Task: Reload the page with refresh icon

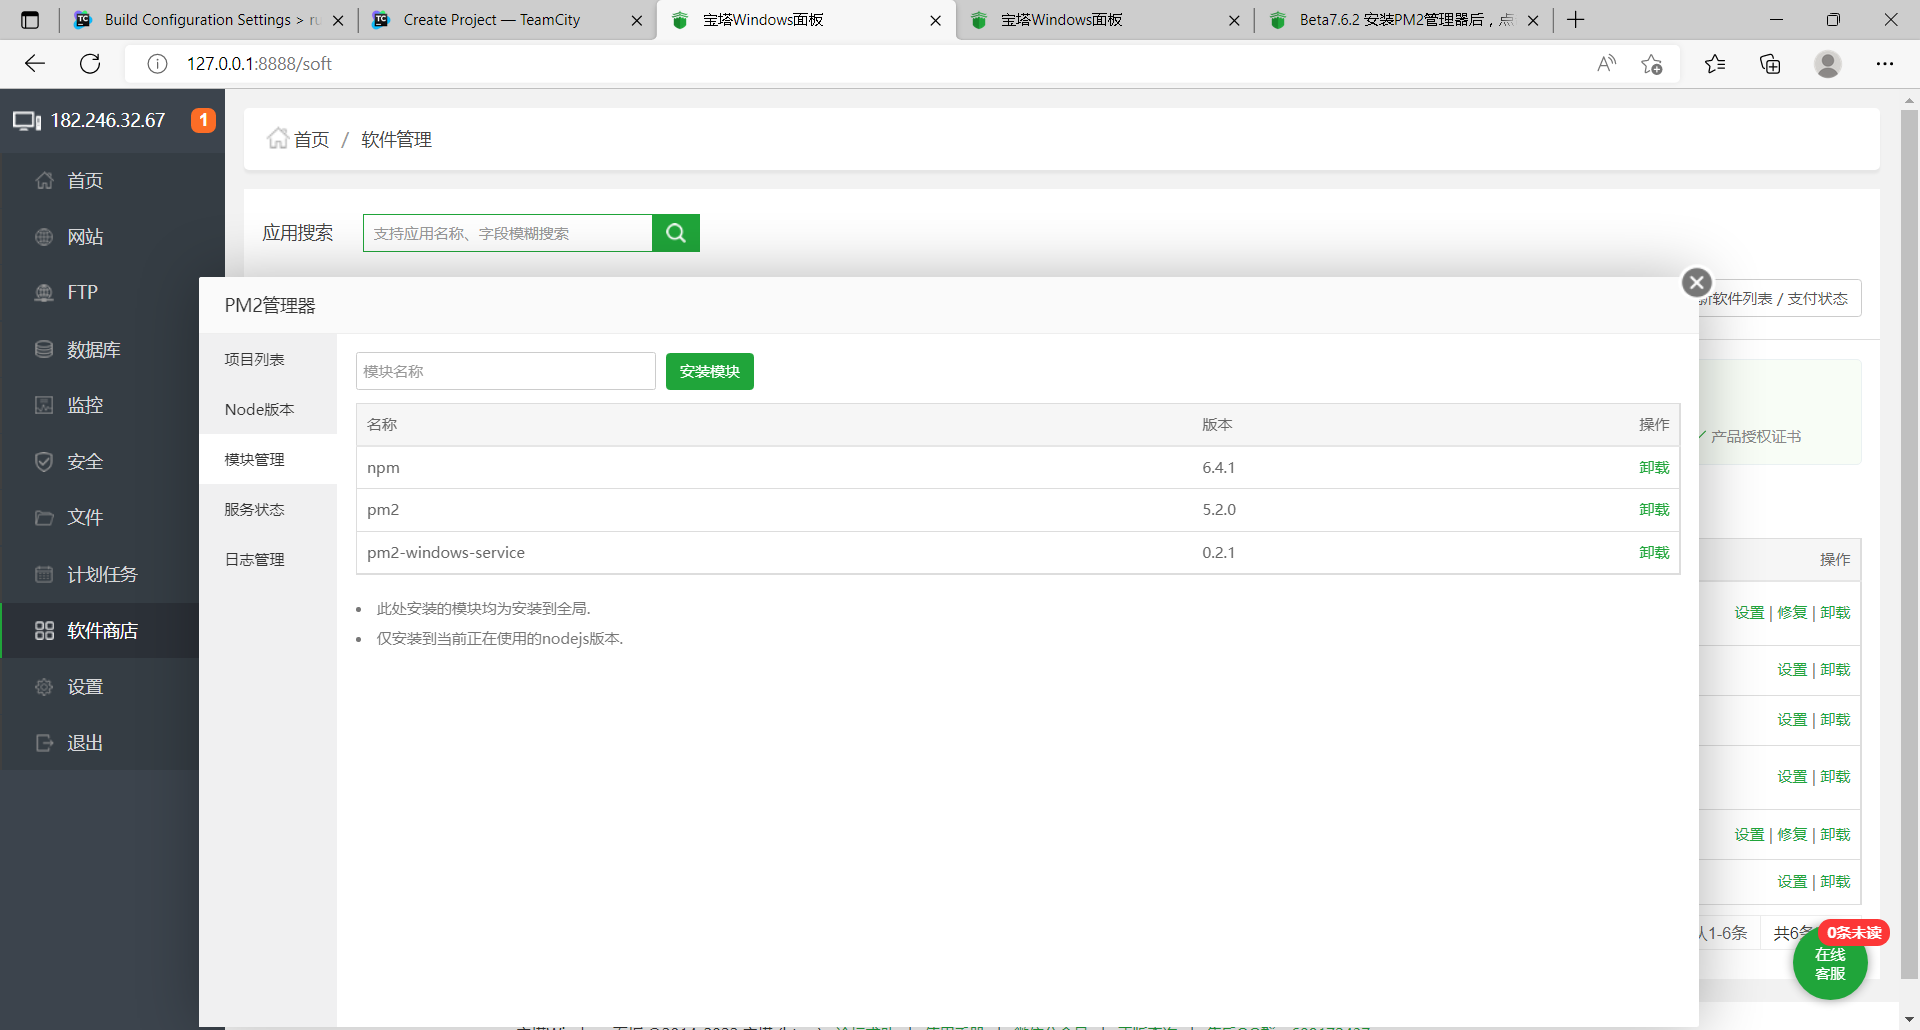Action: click(x=90, y=64)
